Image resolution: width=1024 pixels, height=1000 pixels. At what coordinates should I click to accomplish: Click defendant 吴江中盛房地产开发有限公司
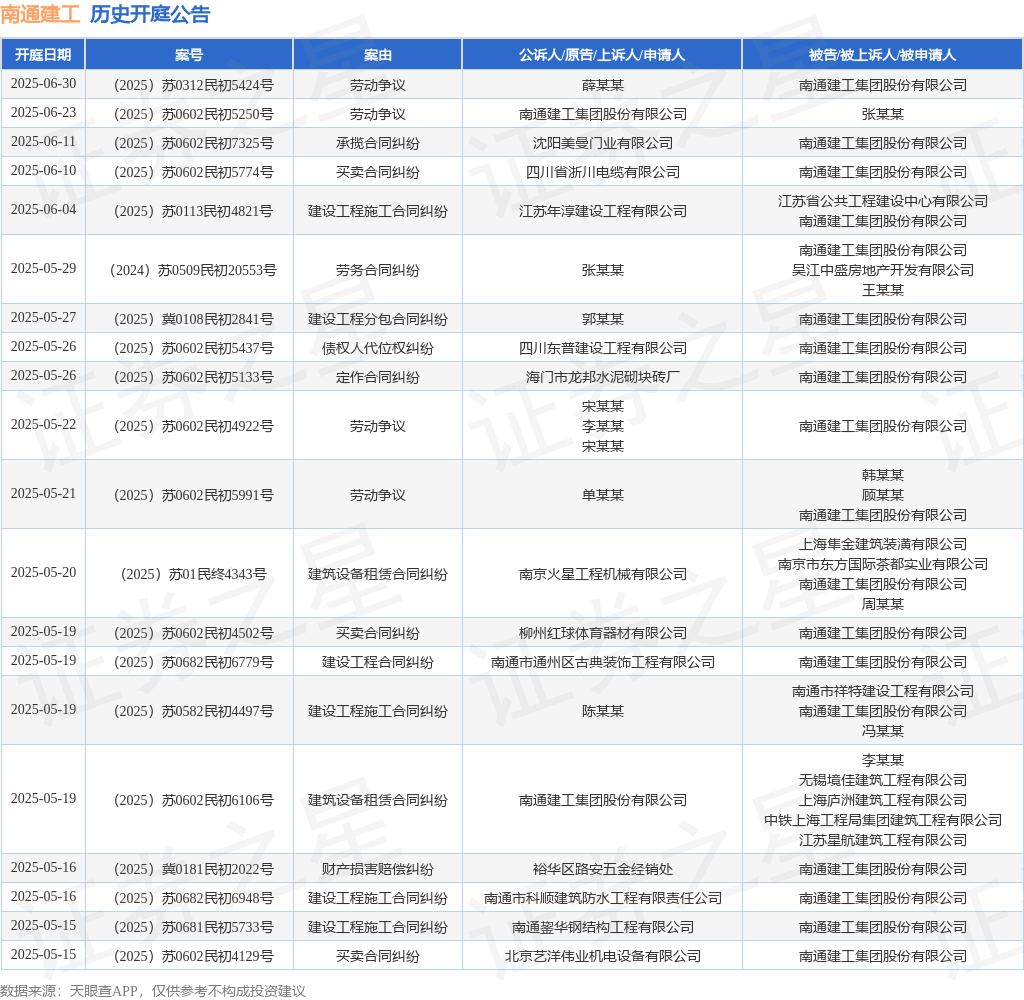coord(882,270)
